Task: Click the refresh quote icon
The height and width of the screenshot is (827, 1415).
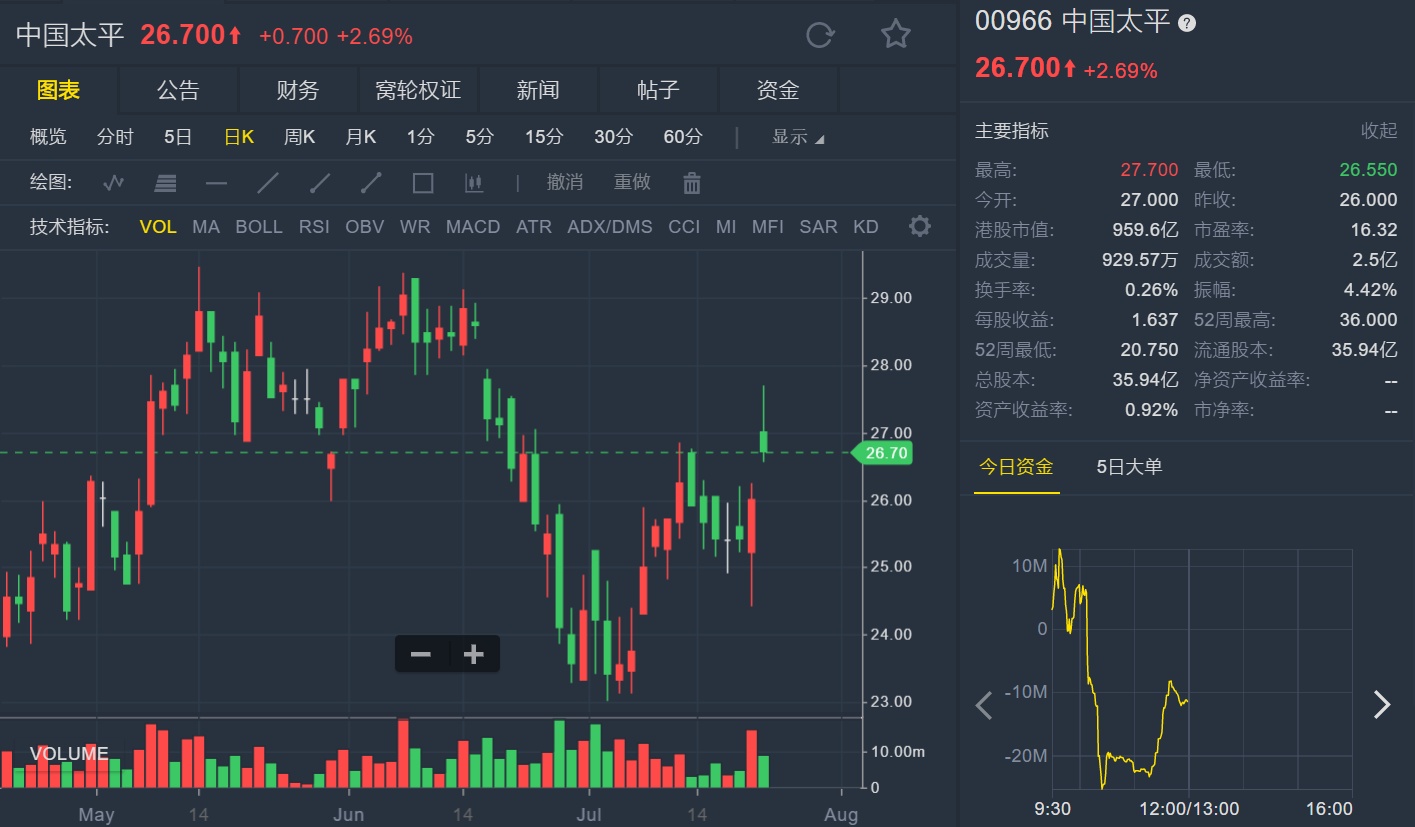Action: coord(820,35)
